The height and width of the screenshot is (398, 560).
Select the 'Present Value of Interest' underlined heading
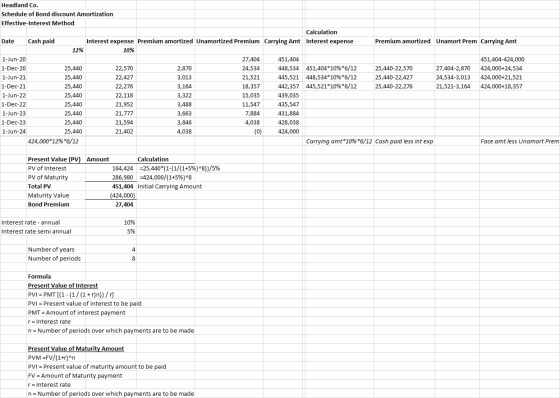63,285
